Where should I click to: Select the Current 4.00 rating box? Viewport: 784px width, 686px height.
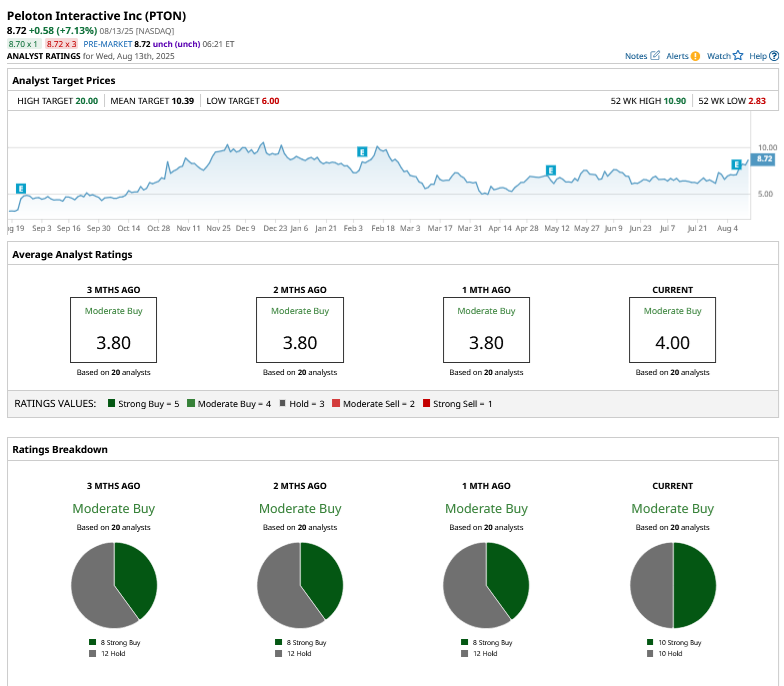click(x=672, y=330)
